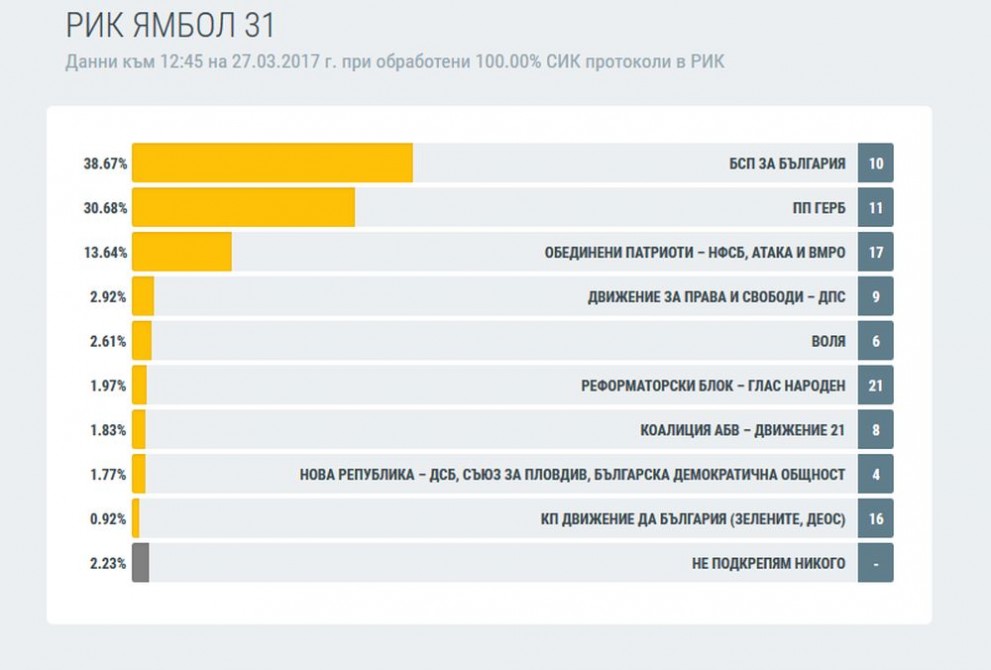Image resolution: width=991 pixels, height=670 pixels.
Task: Click the ballot number 11 badge
Action: [x=875, y=207]
